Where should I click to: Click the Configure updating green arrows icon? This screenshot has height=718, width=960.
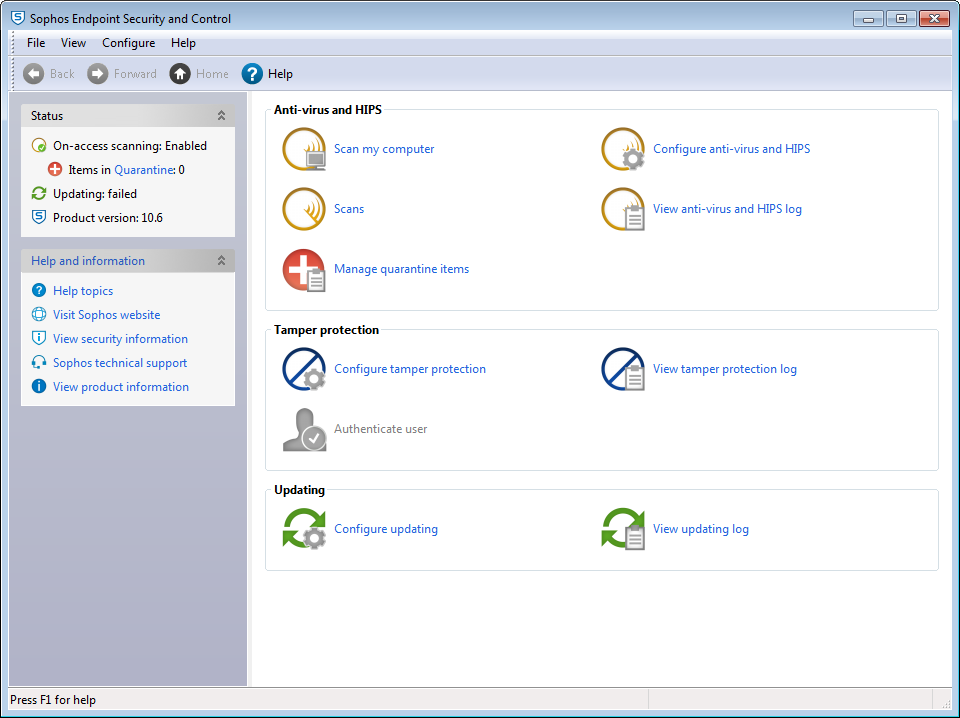tap(304, 530)
